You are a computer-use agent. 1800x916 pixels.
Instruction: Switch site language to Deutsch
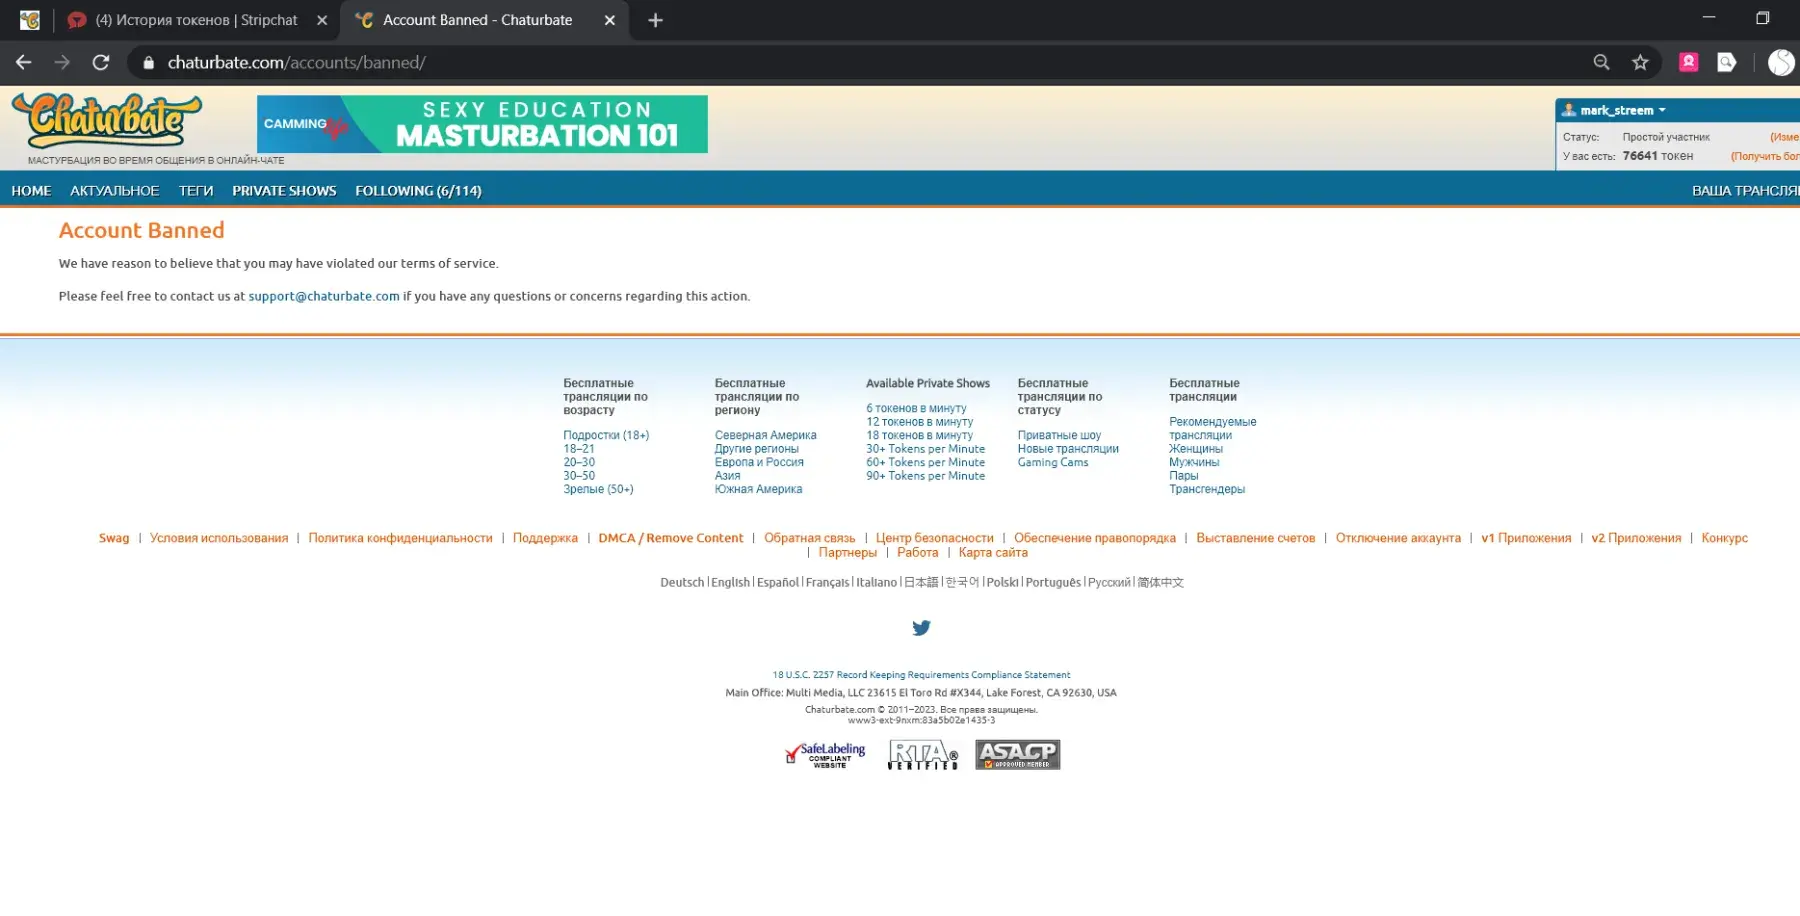[x=682, y=583]
